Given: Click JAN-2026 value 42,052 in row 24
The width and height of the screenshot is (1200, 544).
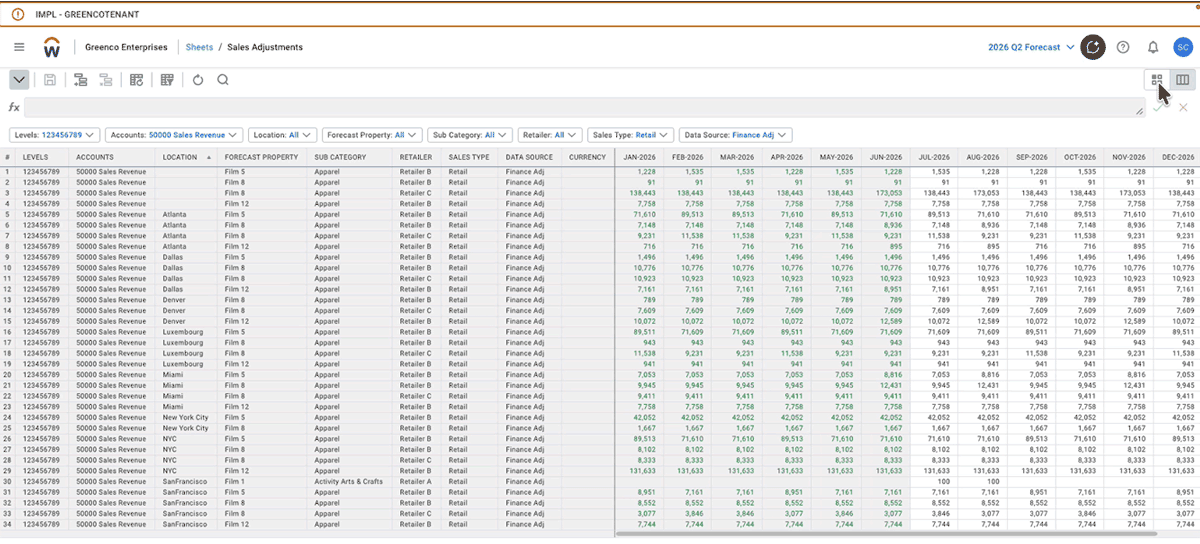Looking at the screenshot, I should click(x=638, y=417).
